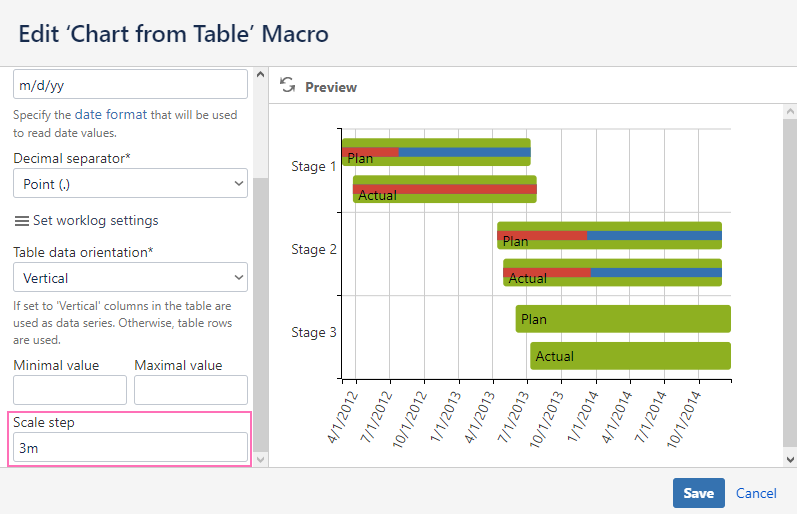797x514 pixels.
Task: Click the preview pane scroll-down arrow
Action: (790, 460)
